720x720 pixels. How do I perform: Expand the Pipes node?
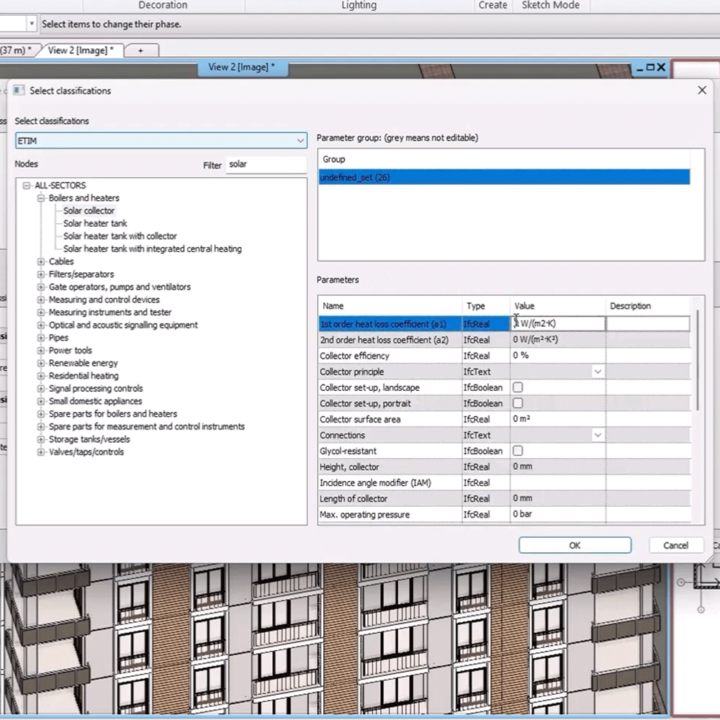41,338
